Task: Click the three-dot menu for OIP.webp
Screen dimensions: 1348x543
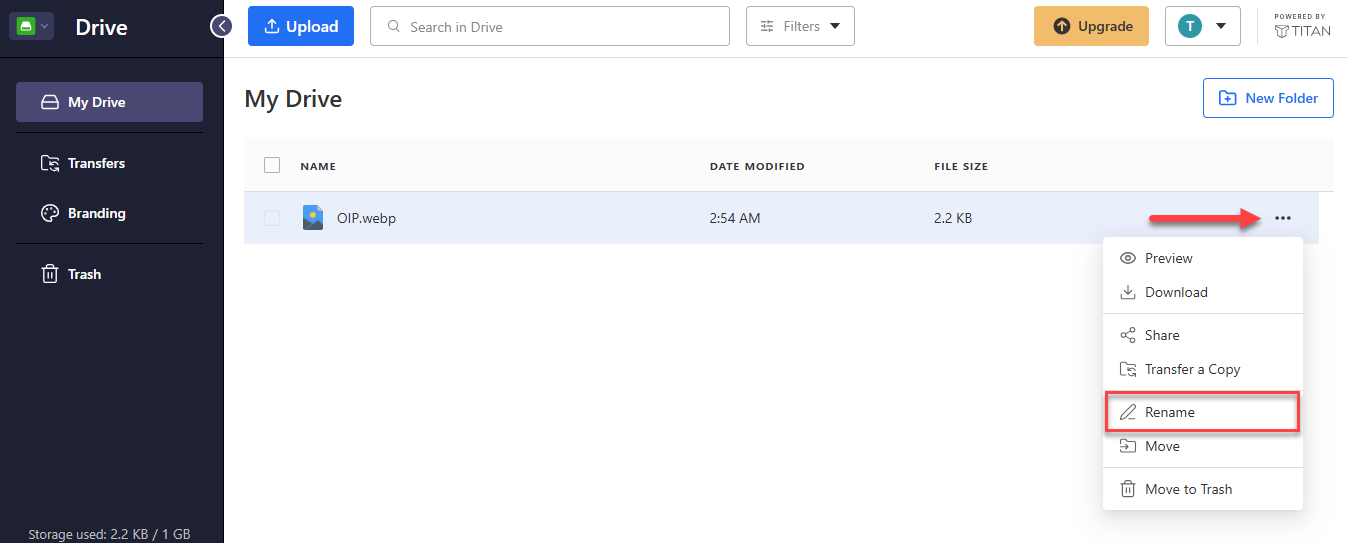Action: click(x=1283, y=218)
